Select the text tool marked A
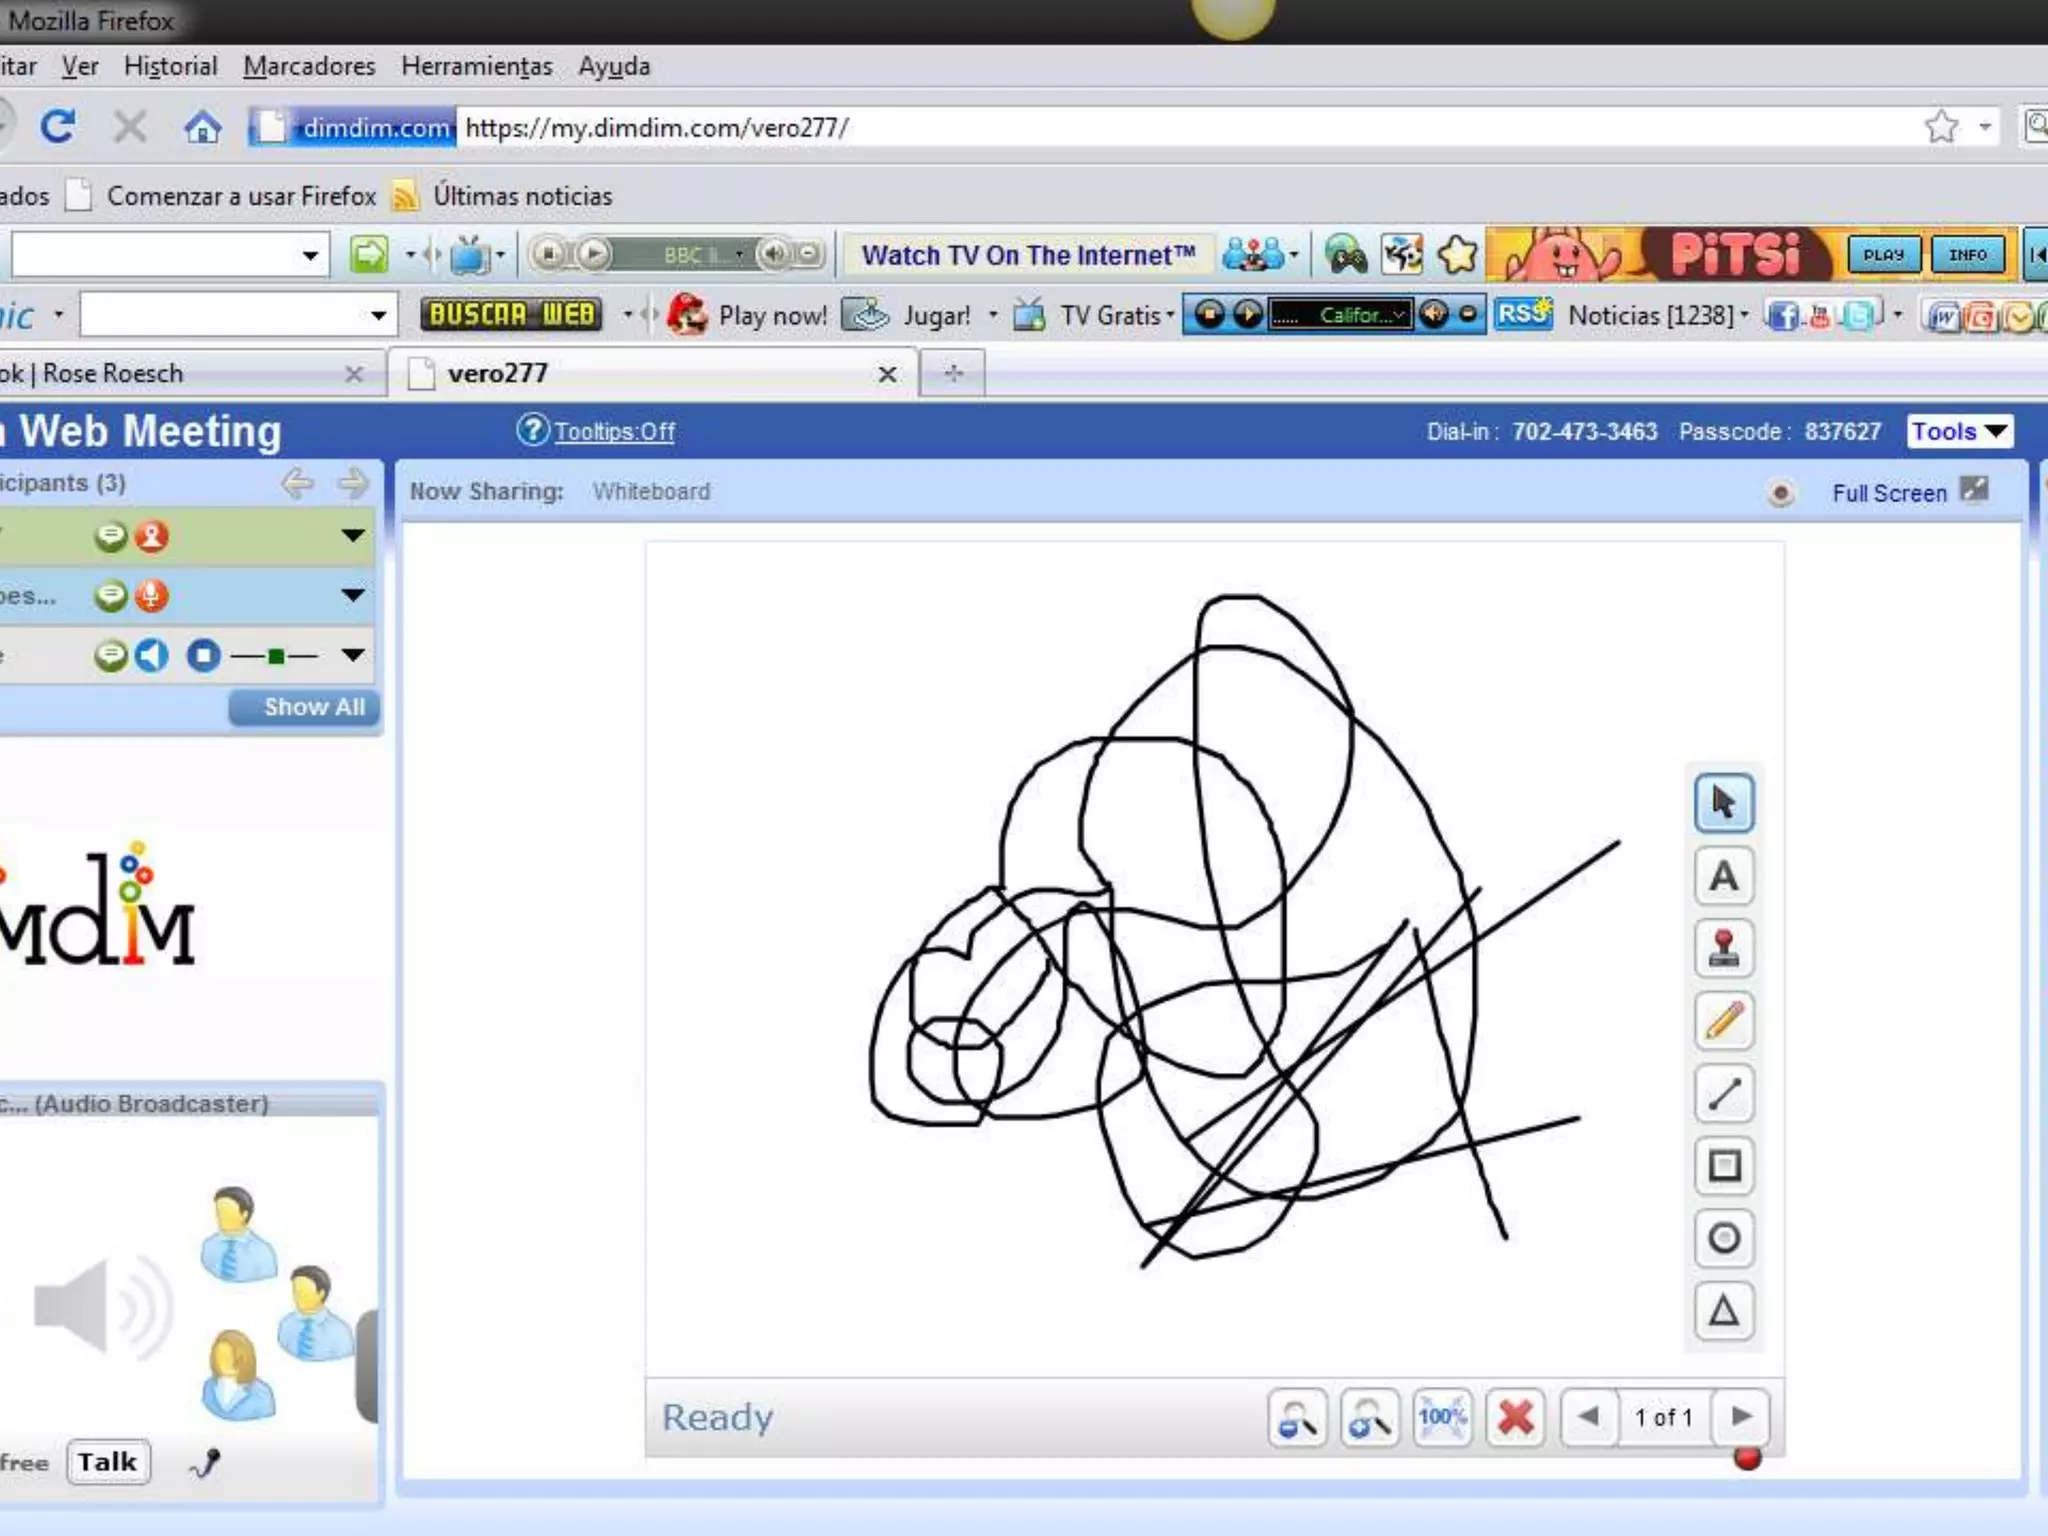Image resolution: width=2048 pixels, height=1536 pixels. coord(1723,877)
